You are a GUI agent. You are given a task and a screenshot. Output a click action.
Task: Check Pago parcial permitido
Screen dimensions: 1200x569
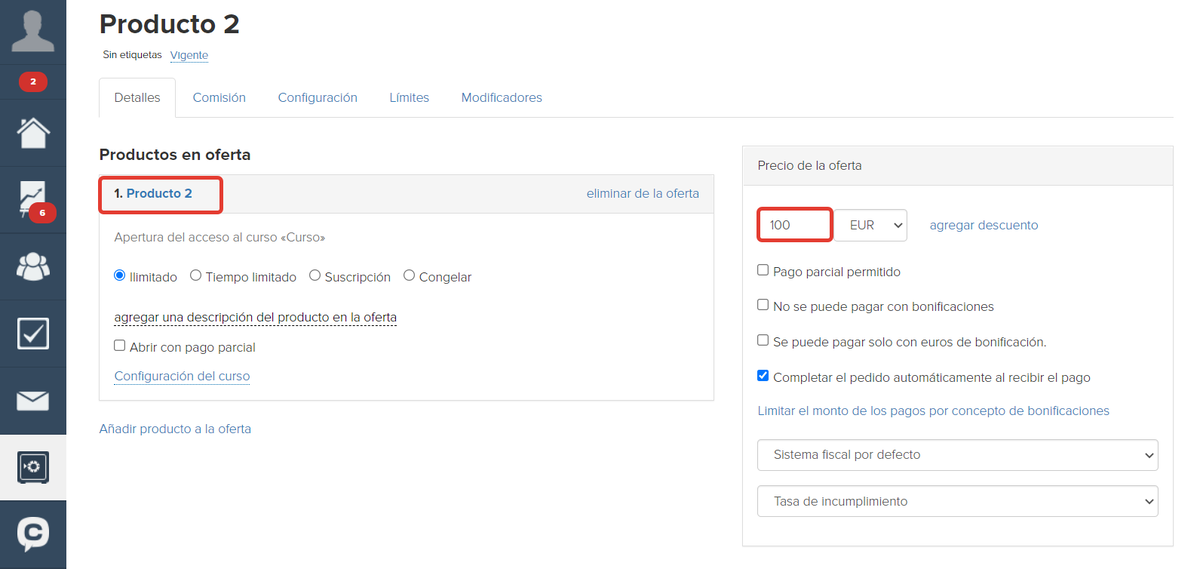pyautogui.click(x=763, y=270)
